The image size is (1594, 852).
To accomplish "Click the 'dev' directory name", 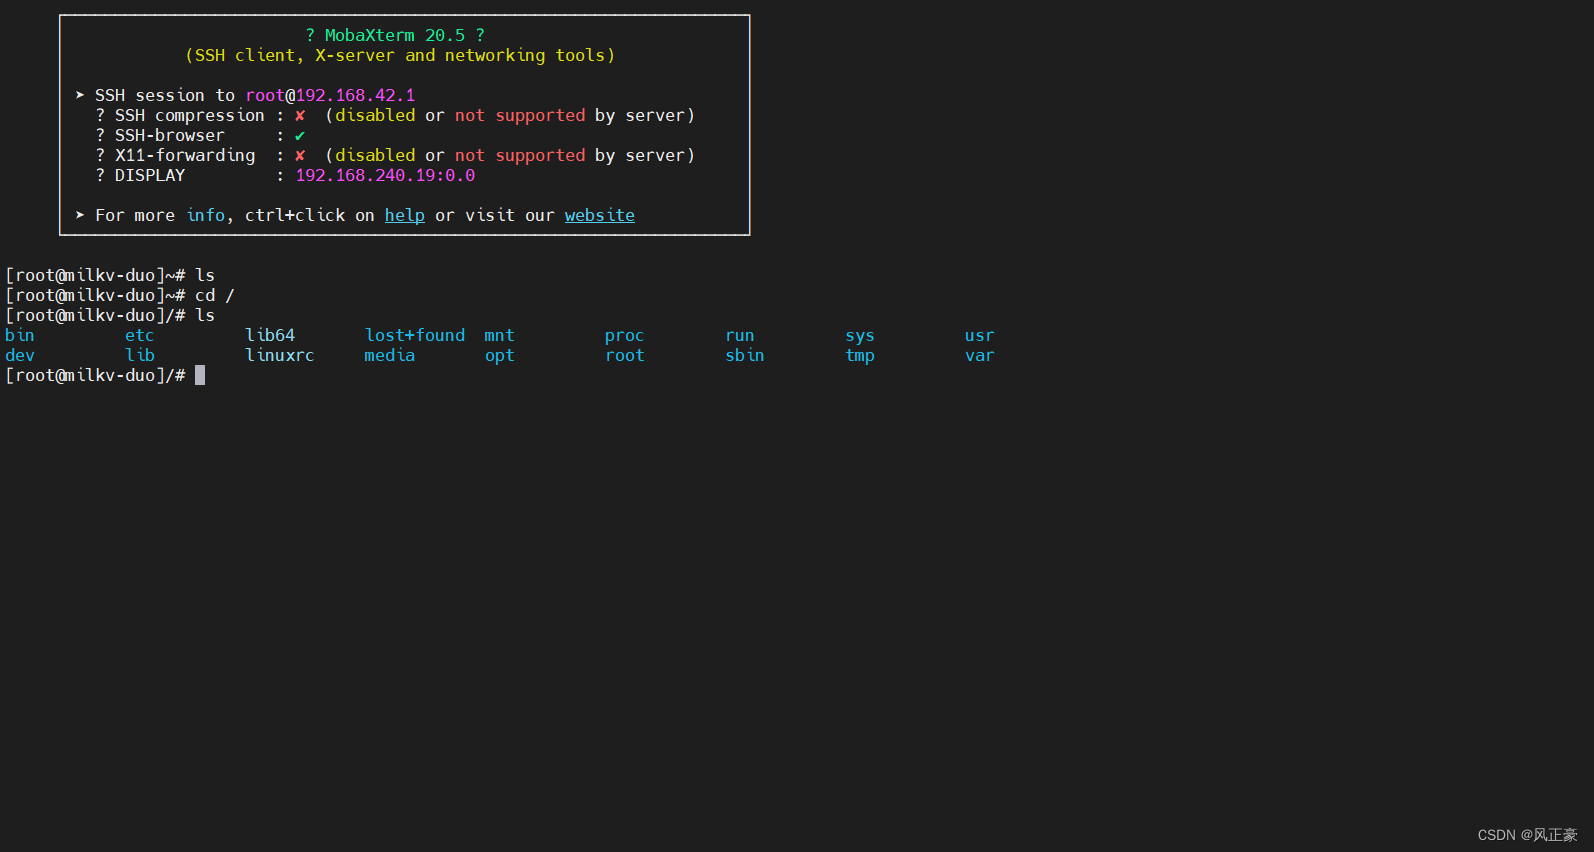I will pyautogui.click(x=20, y=355).
